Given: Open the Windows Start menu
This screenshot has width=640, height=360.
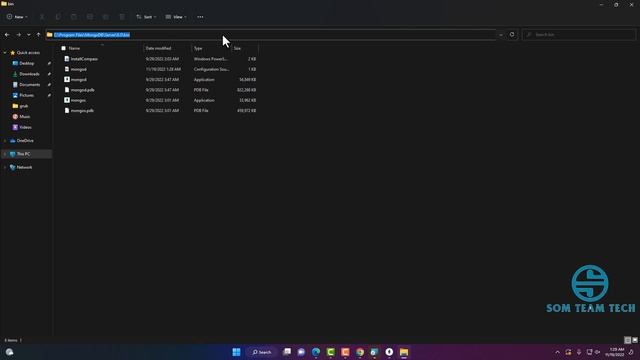Looking at the screenshot, I should tap(236, 352).
